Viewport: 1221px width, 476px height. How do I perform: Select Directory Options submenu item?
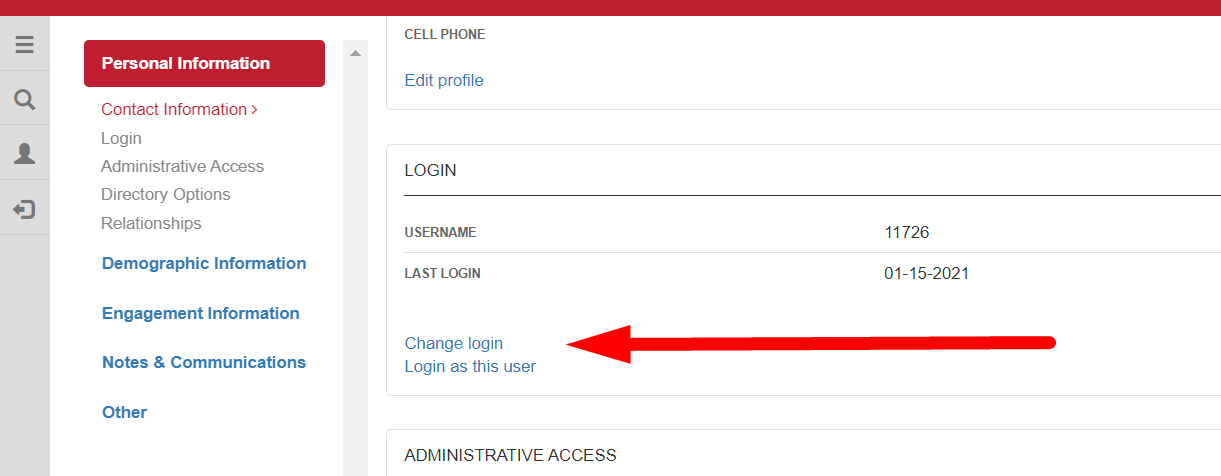pos(166,194)
